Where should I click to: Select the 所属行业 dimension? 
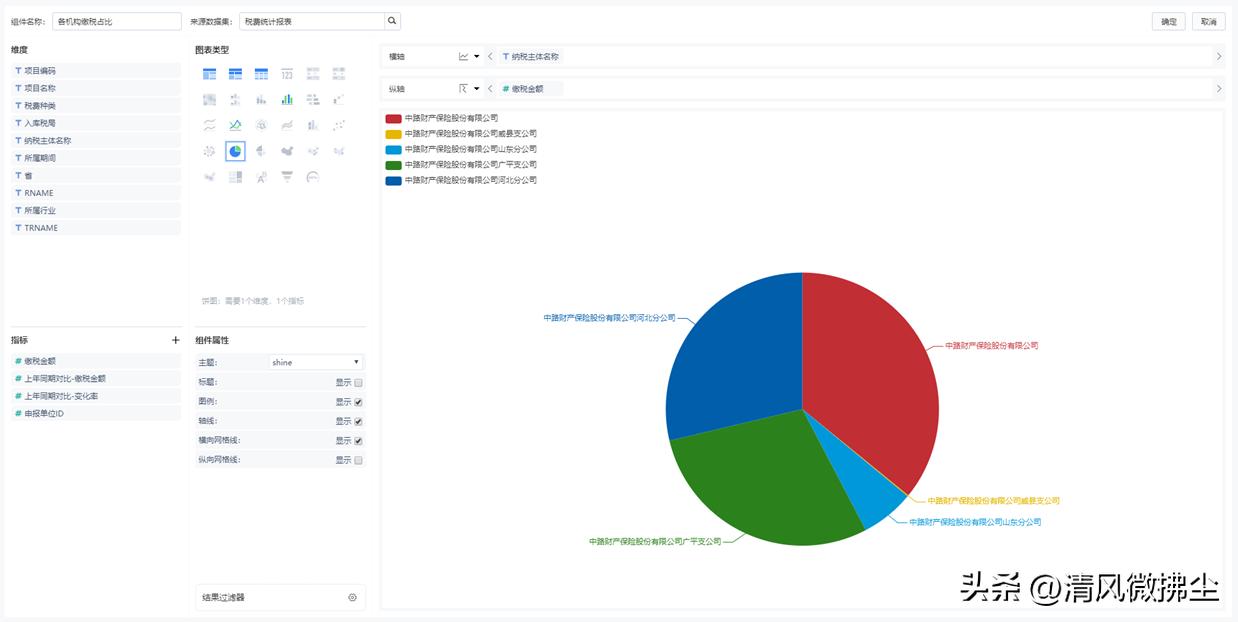[96, 210]
